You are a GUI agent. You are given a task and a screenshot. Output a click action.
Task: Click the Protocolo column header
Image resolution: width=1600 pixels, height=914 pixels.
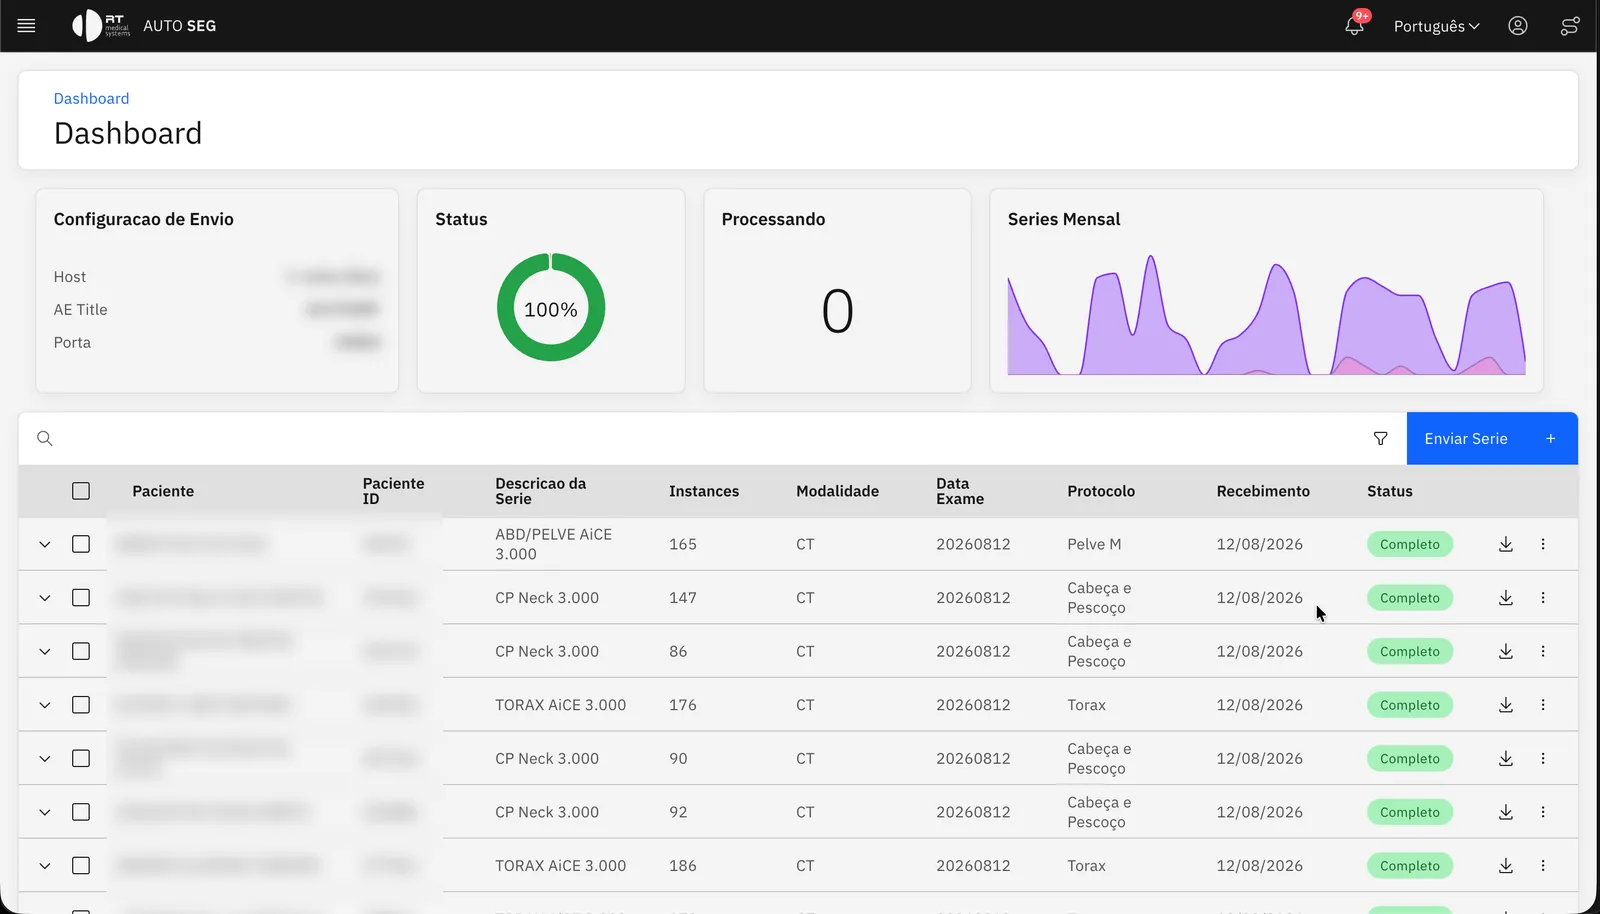[x=1101, y=491]
